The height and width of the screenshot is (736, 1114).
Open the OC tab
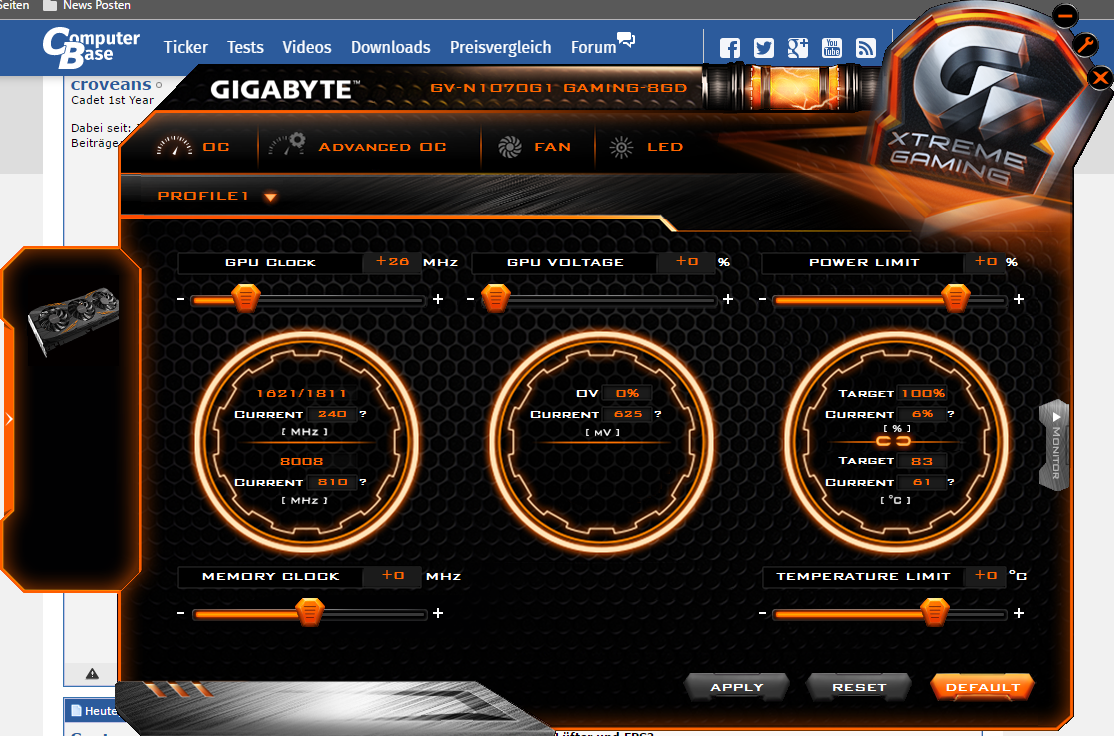[x=193, y=146]
